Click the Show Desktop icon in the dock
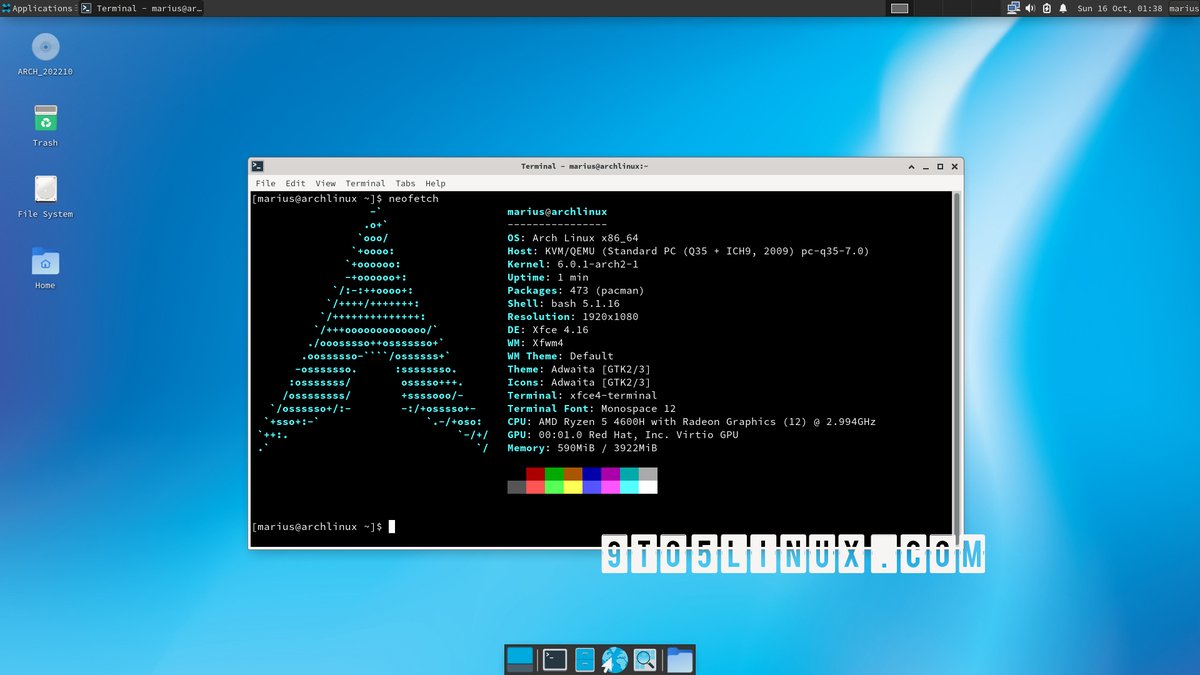The height and width of the screenshot is (675, 1200). tap(520, 658)
